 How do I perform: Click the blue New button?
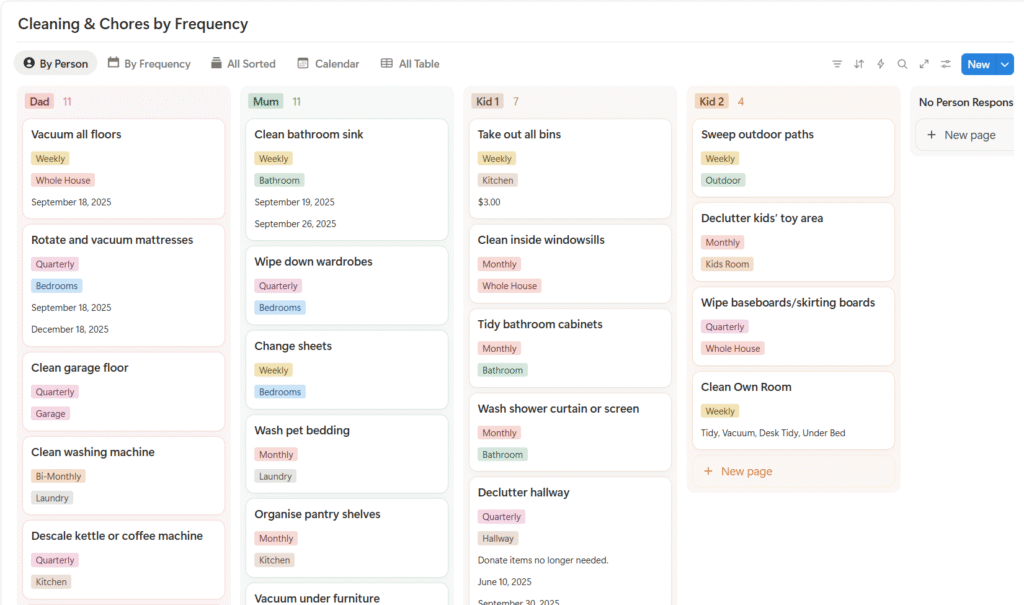[x=978, y=64]
